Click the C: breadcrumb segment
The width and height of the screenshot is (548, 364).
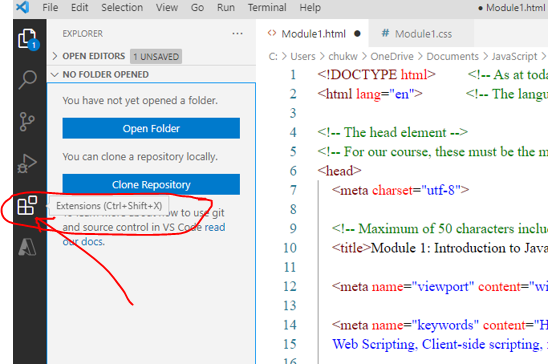[273, 56]
